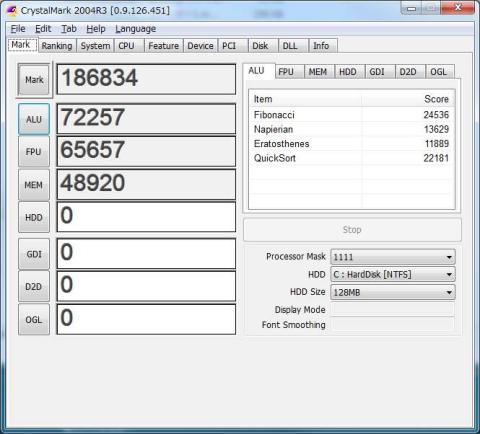Click the total Mark score 186834
Image resolution: width=480 pixels, height=434 pixels.
pyautogui.click(x=146, y=79)
